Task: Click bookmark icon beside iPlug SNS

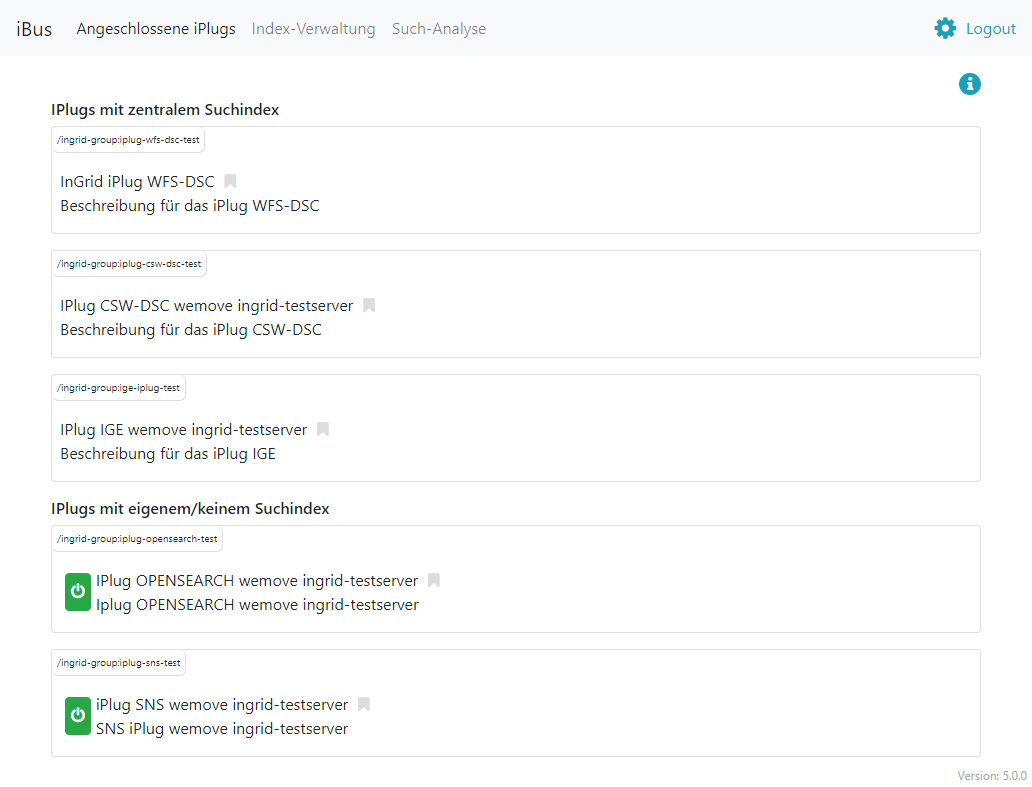Action: [364, 705]
